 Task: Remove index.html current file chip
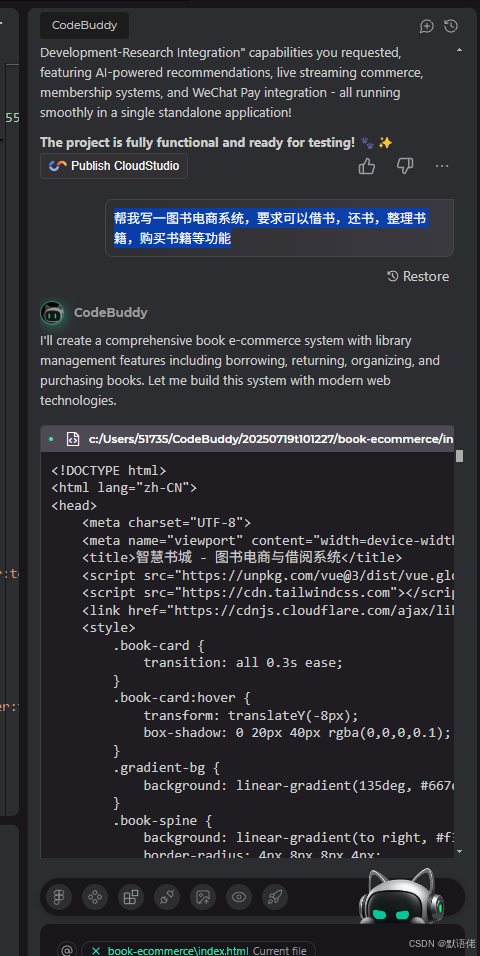(96, 951)
